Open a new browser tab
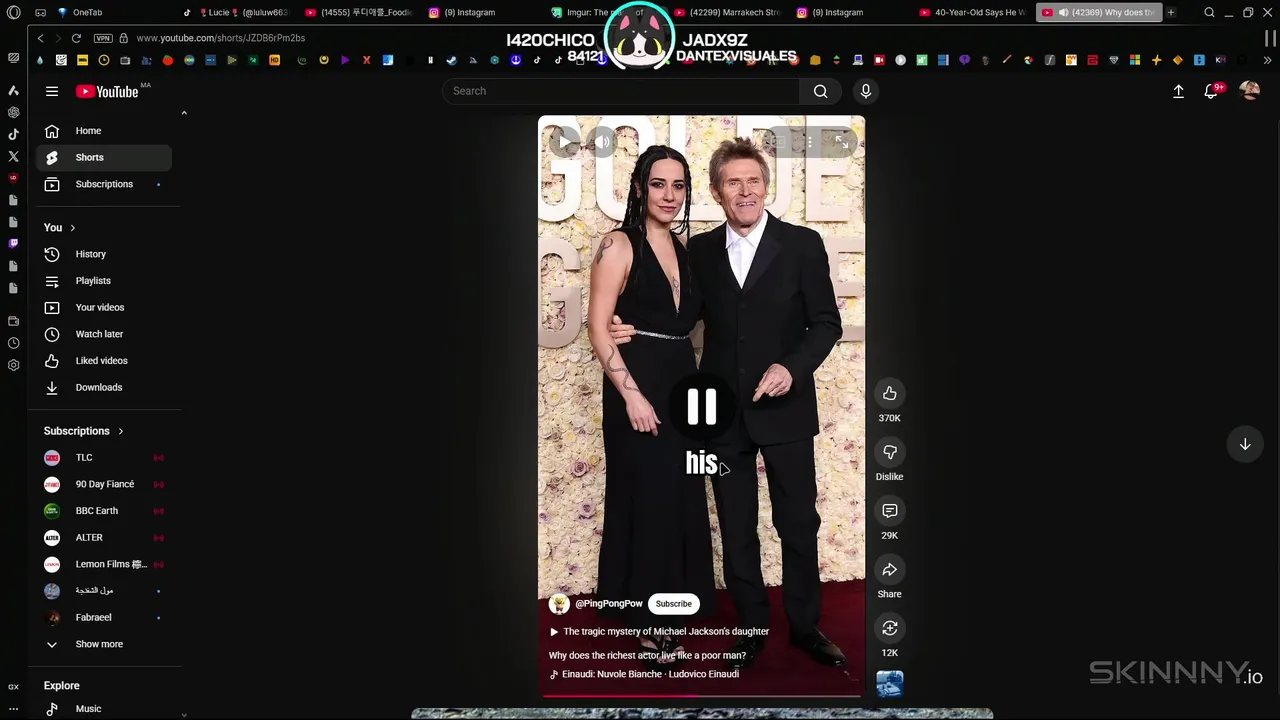The width and height of the screenshot is (1280, 720). (1171, 12)
